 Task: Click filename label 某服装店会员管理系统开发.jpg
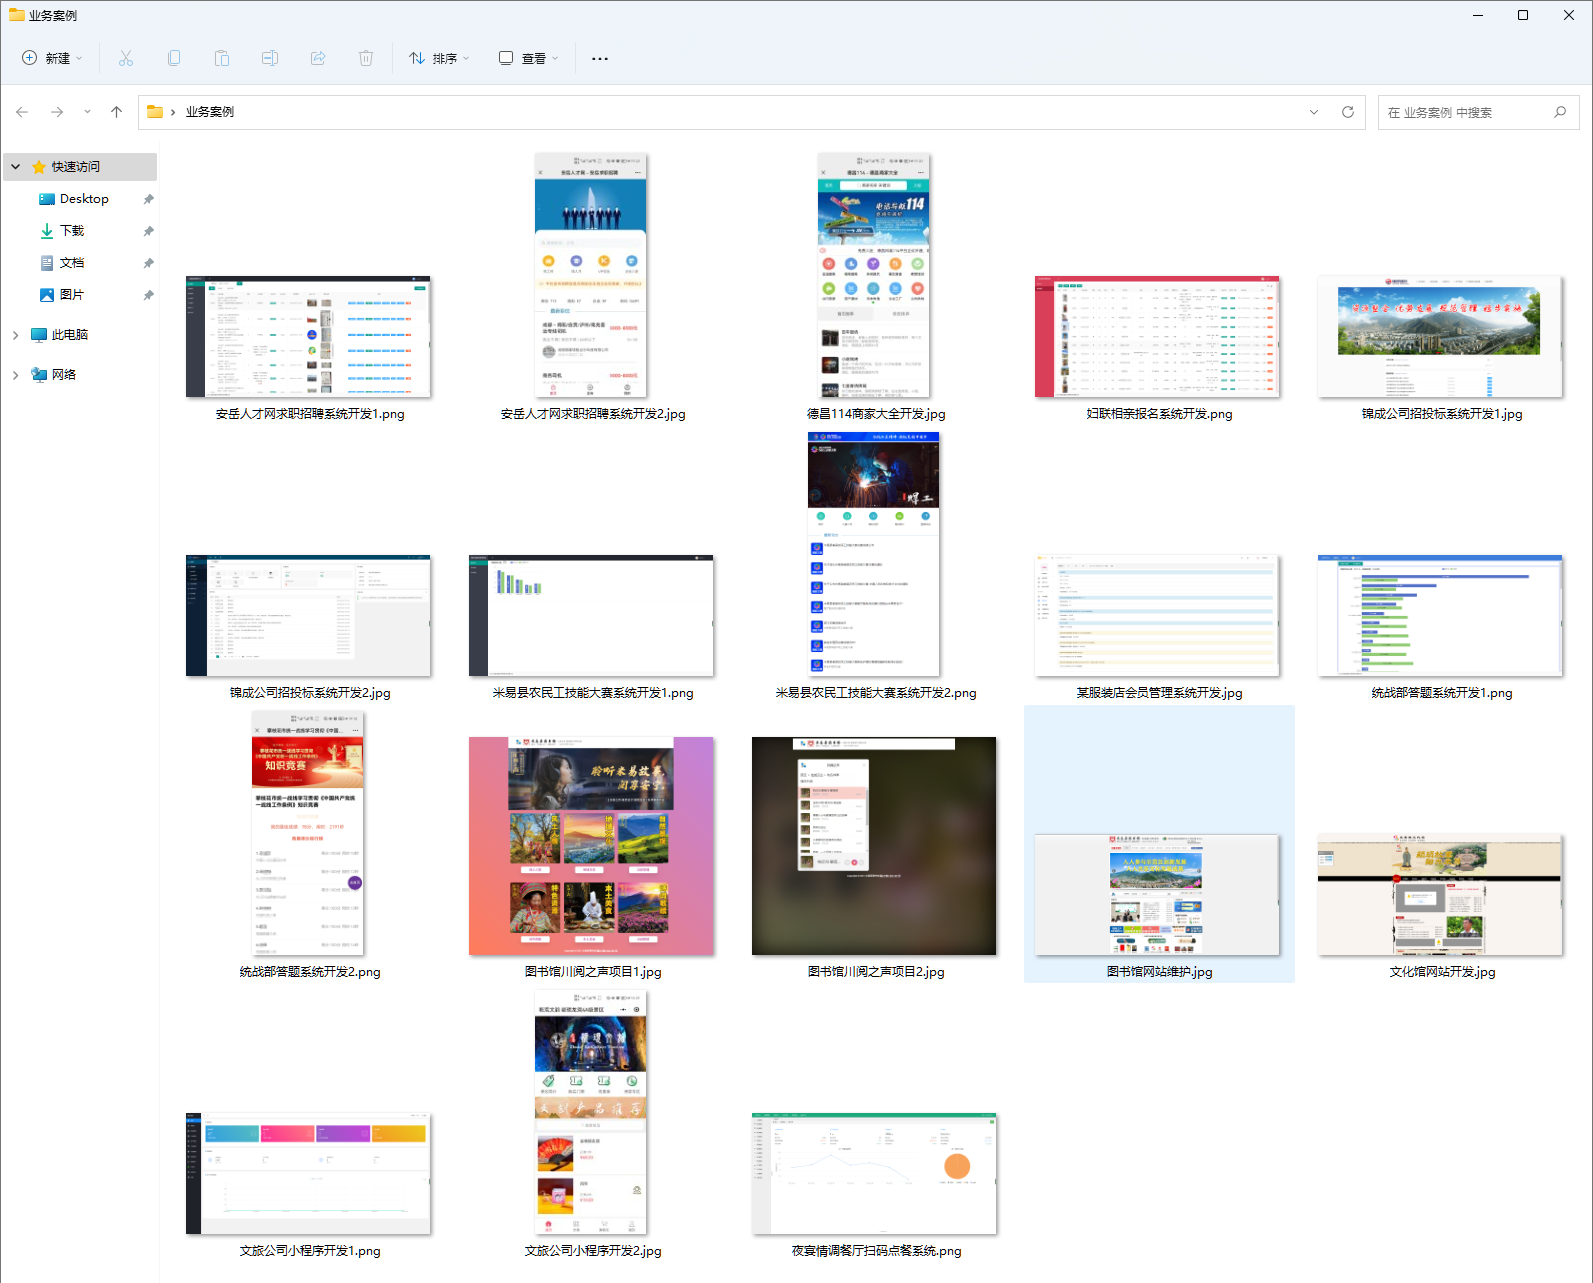(1159, 693)
